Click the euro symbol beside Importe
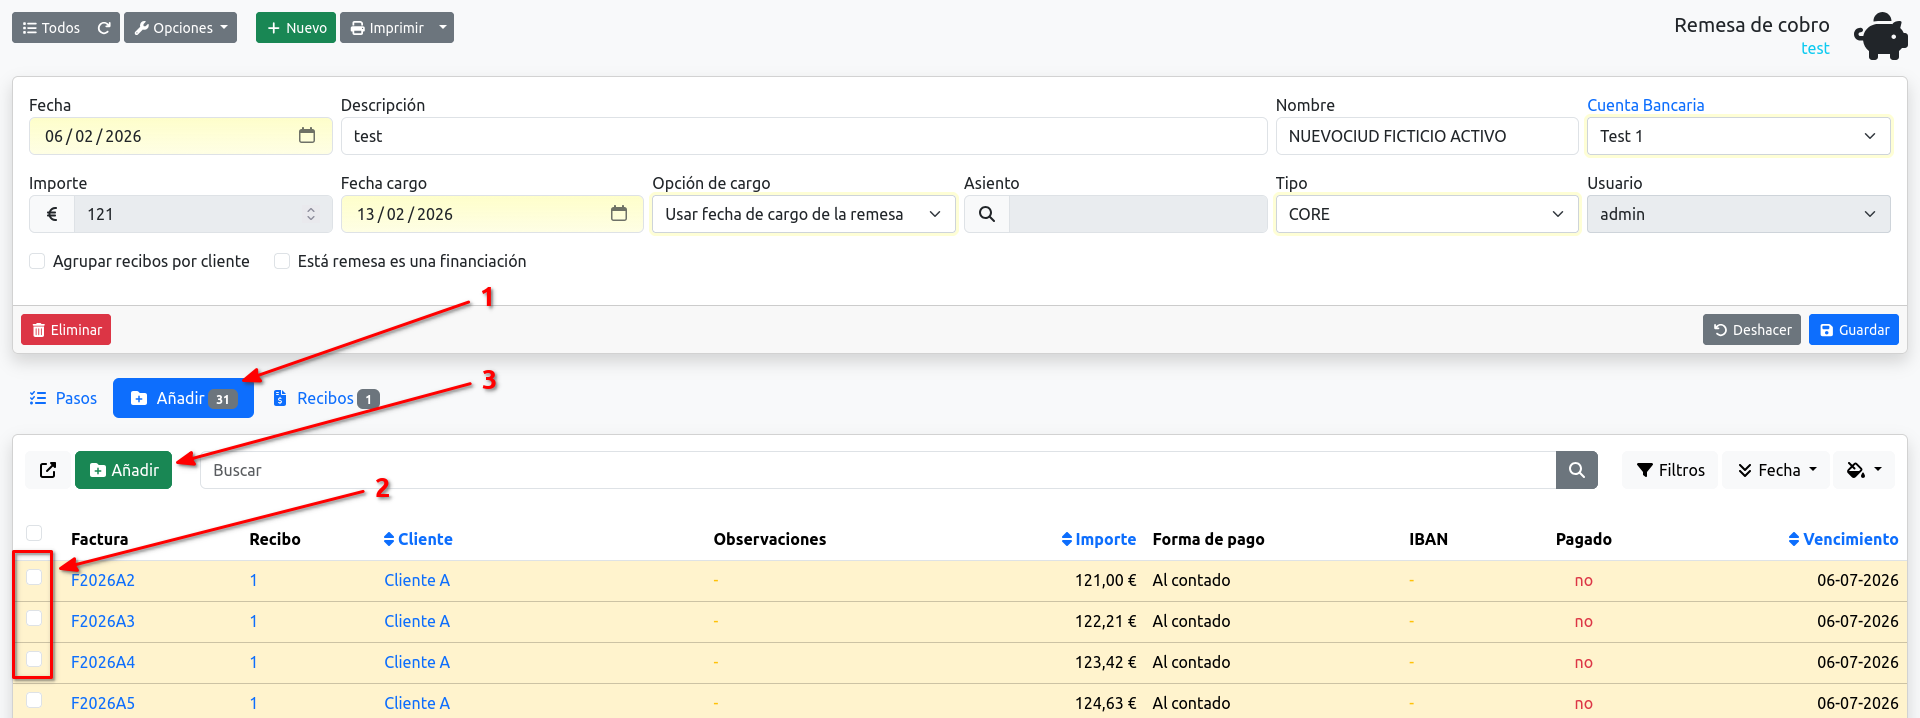Viewport: 1920px width, 718px height. click(x=52, y=214)
